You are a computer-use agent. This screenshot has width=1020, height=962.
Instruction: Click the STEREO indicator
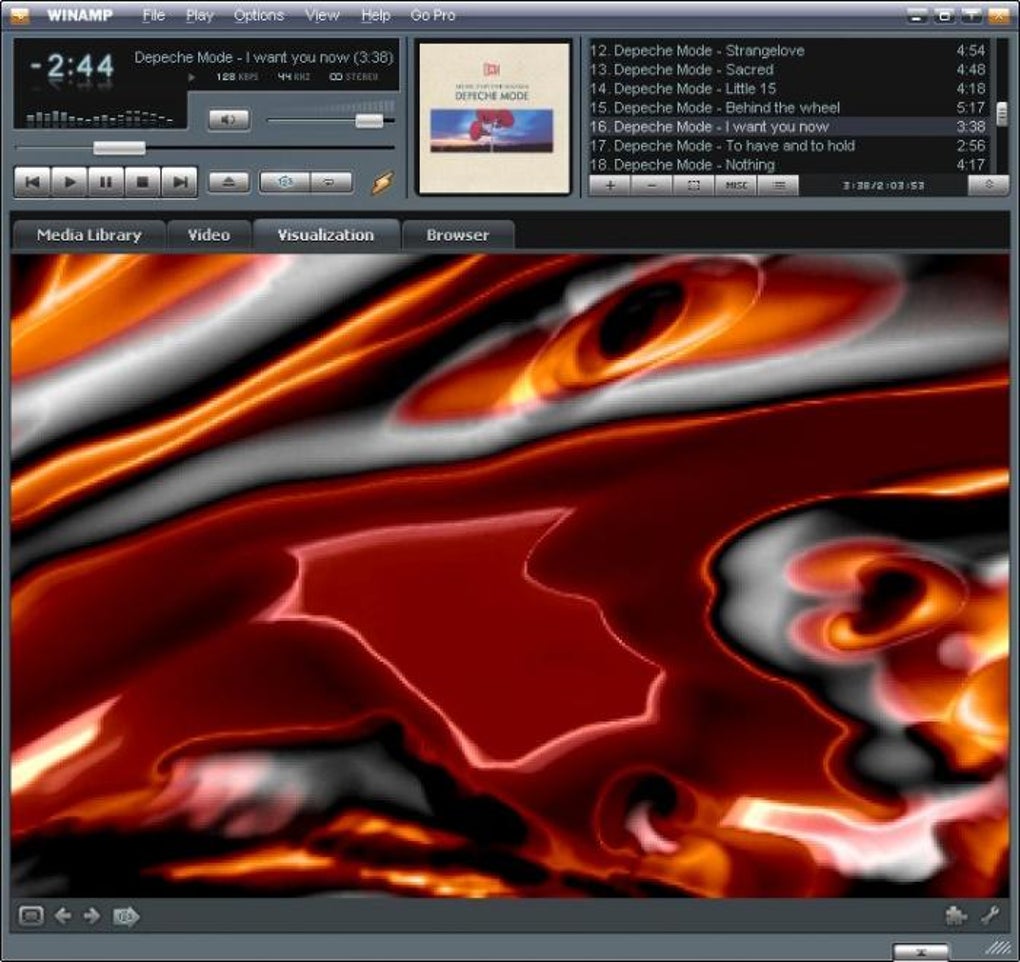(x=354, y=77)
